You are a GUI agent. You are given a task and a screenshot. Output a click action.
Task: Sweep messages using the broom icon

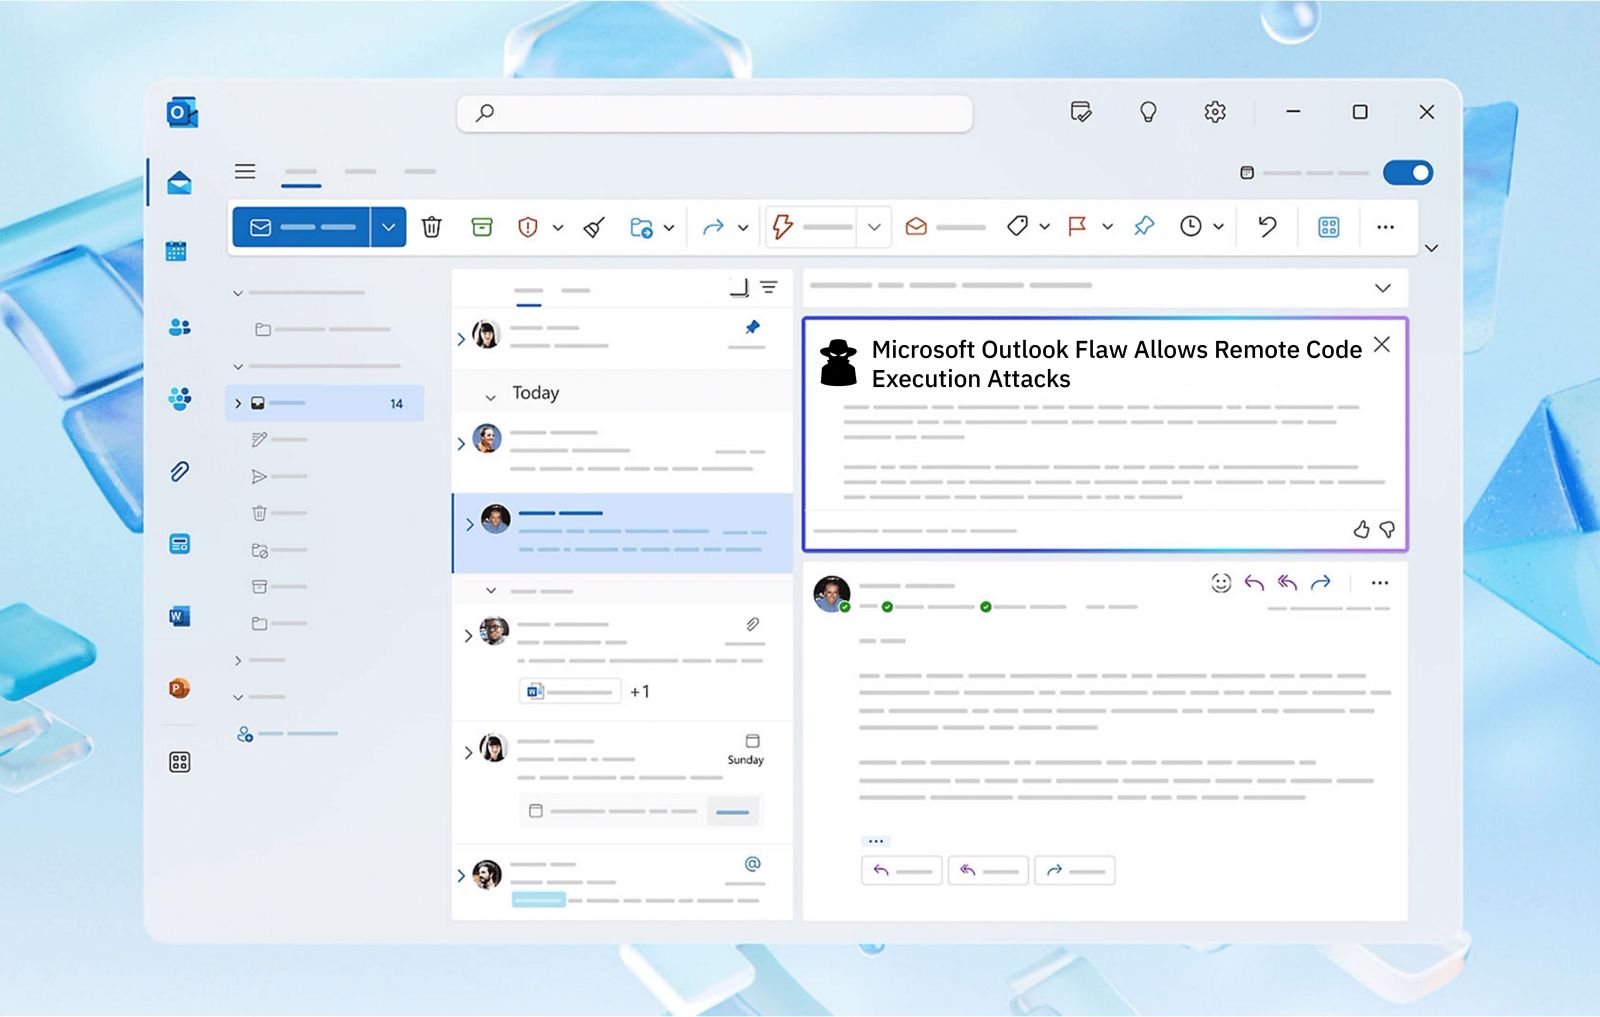coord(594,227)
